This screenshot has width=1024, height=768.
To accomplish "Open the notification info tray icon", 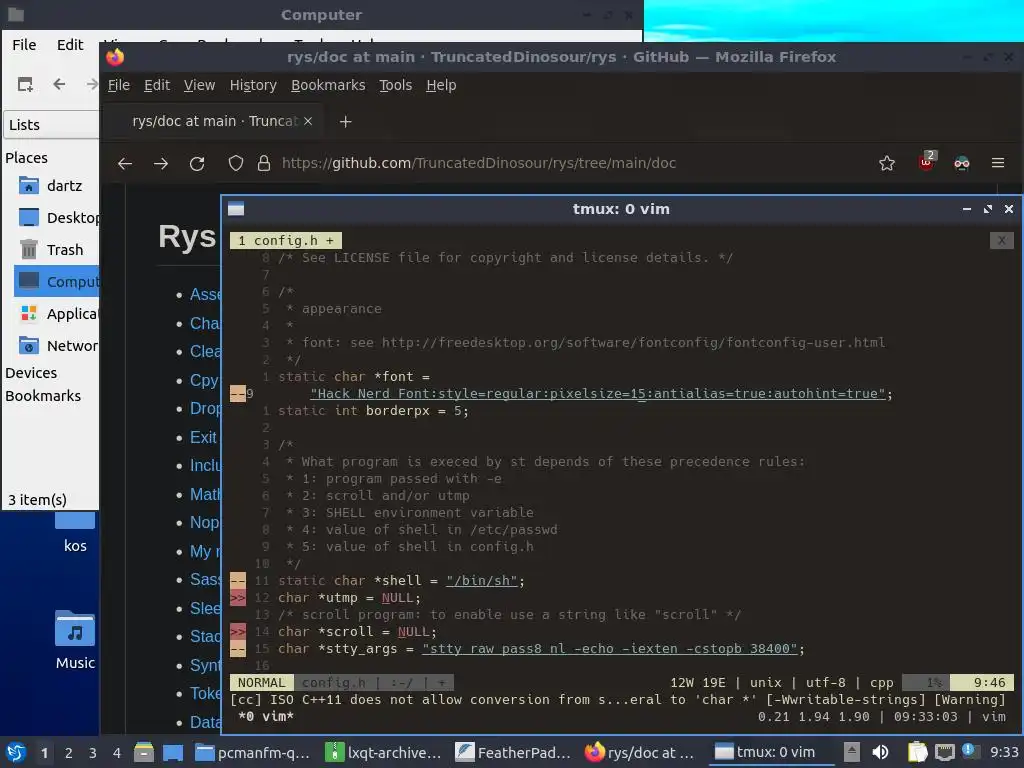I will [970, 751].
